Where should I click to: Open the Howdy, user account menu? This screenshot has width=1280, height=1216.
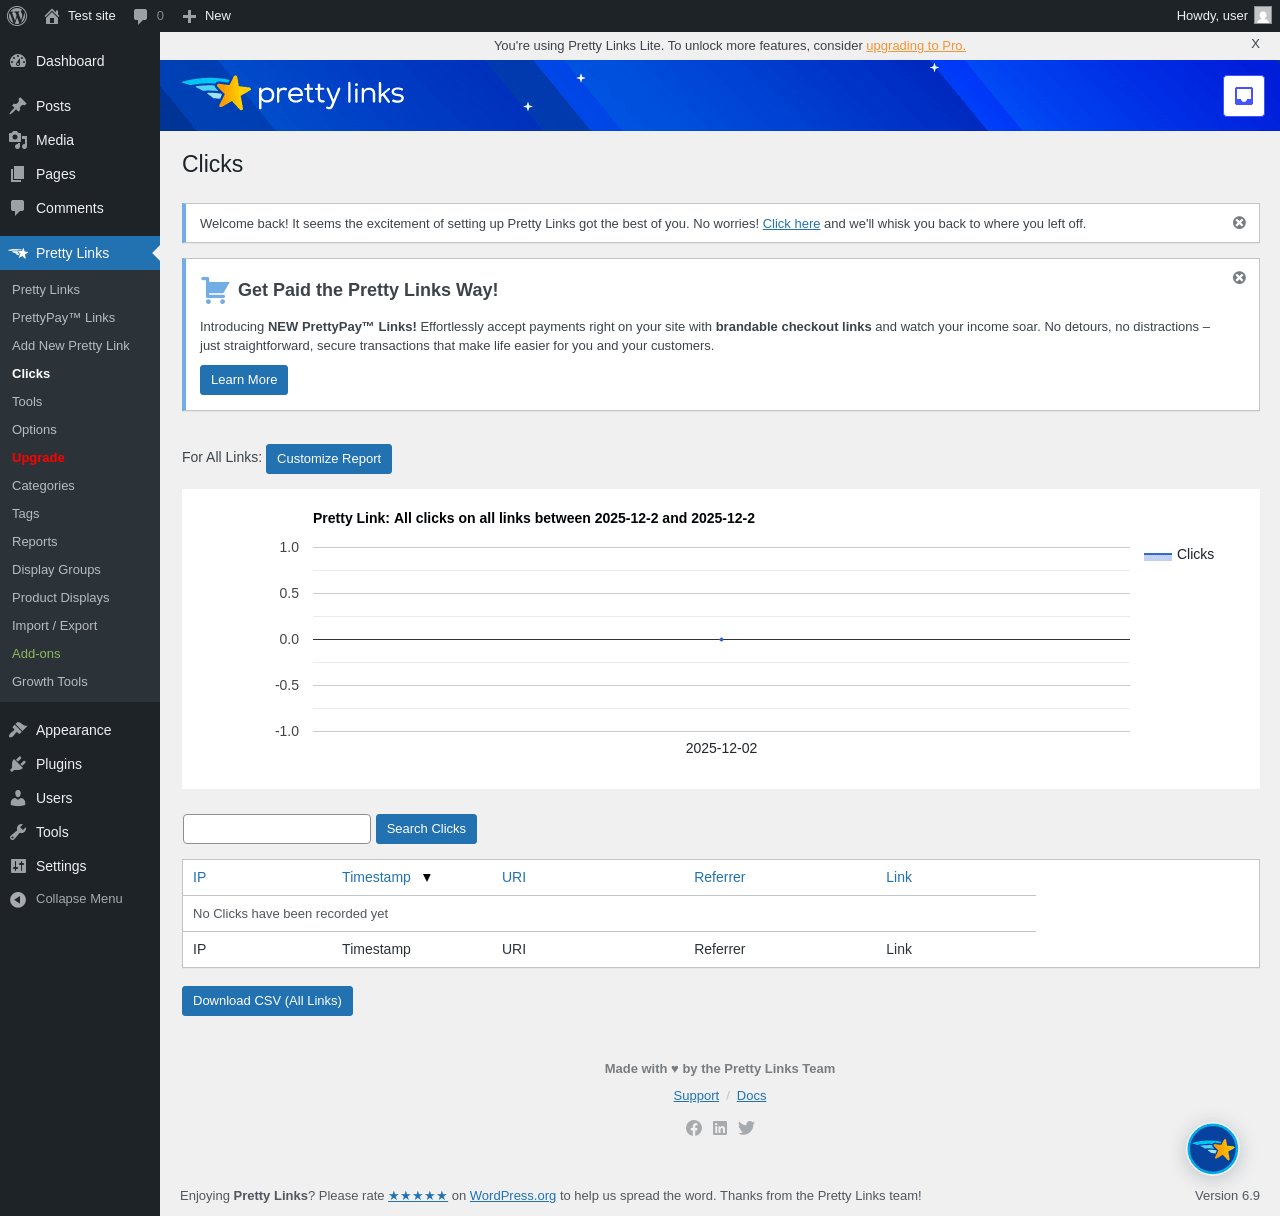pos(1224,16)
